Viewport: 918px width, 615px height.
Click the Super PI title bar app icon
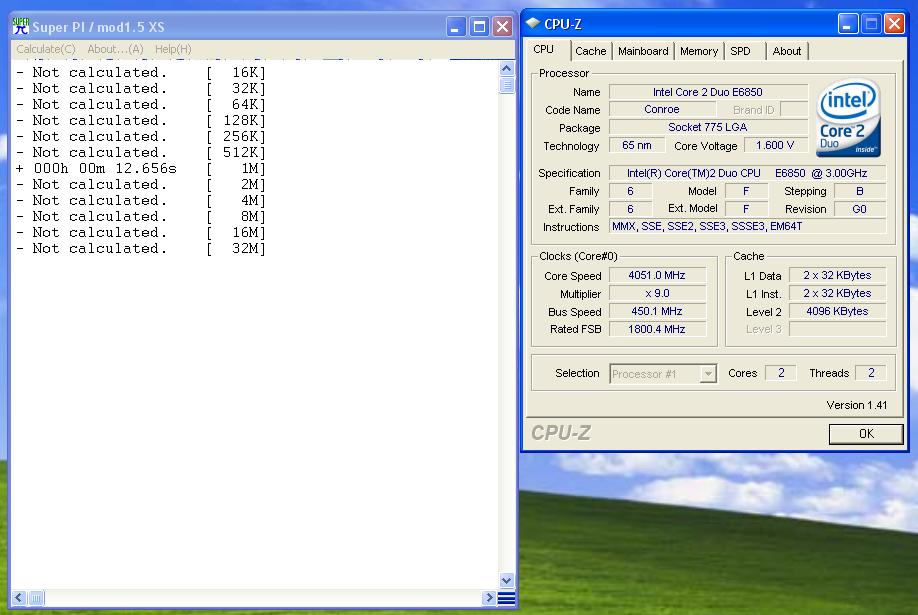coord(20,26)
